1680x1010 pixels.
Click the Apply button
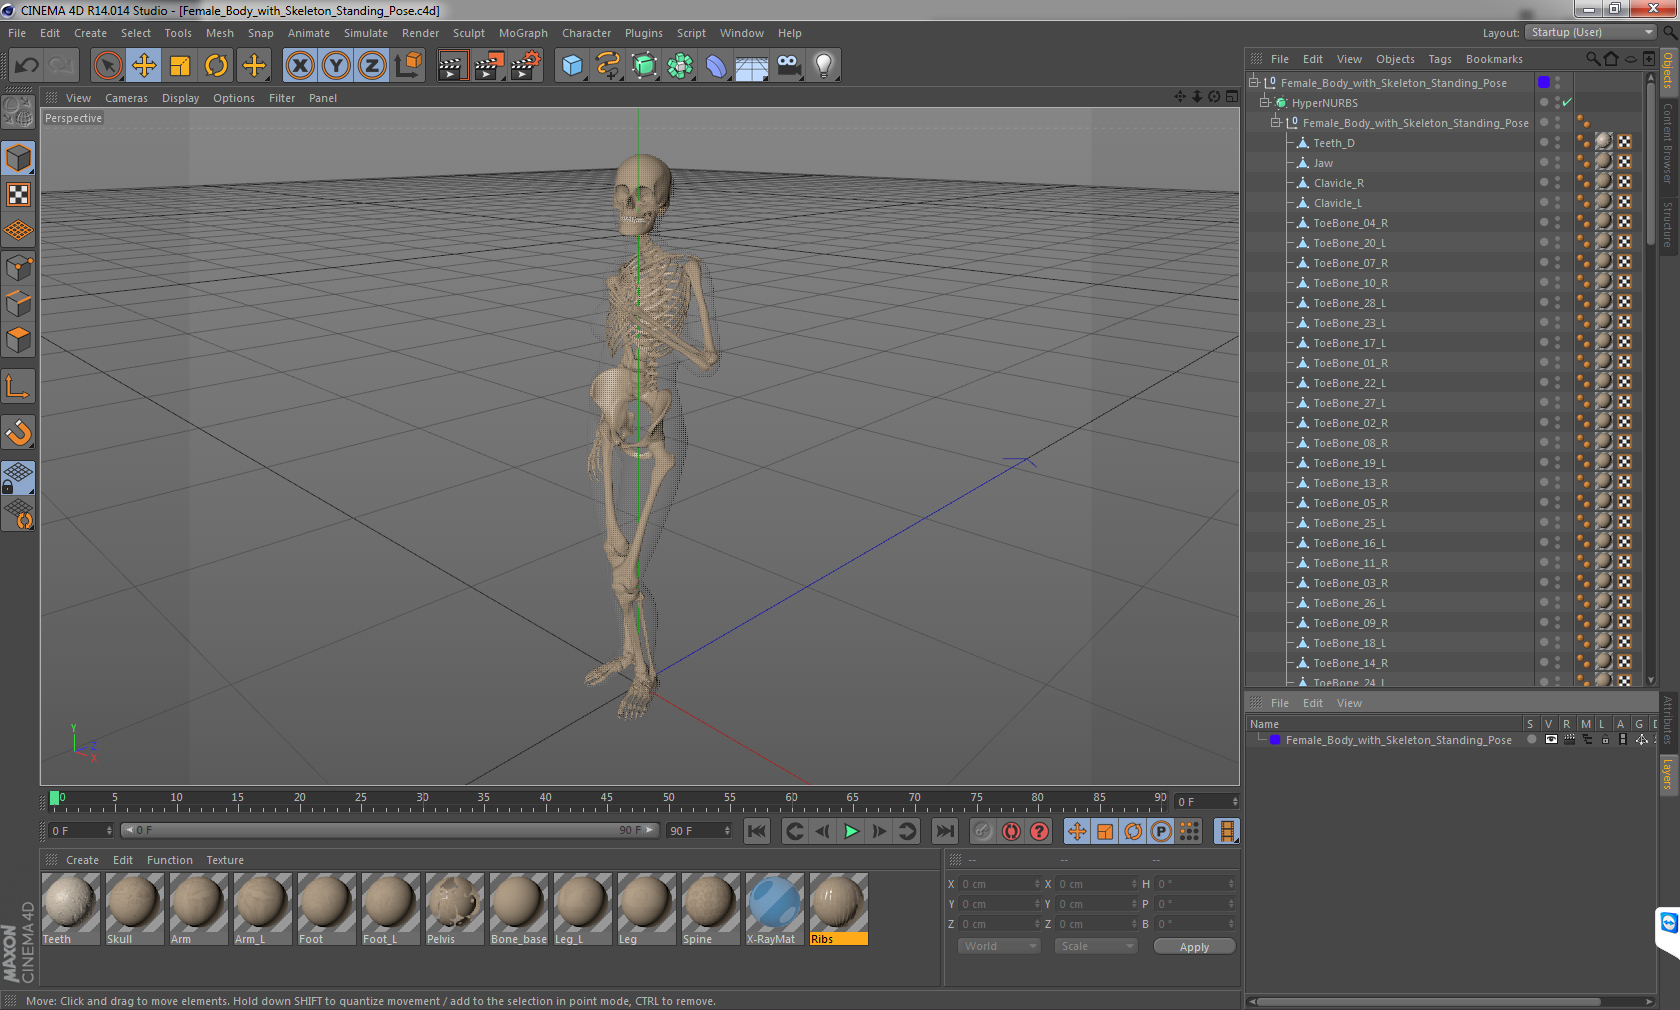1194,946
